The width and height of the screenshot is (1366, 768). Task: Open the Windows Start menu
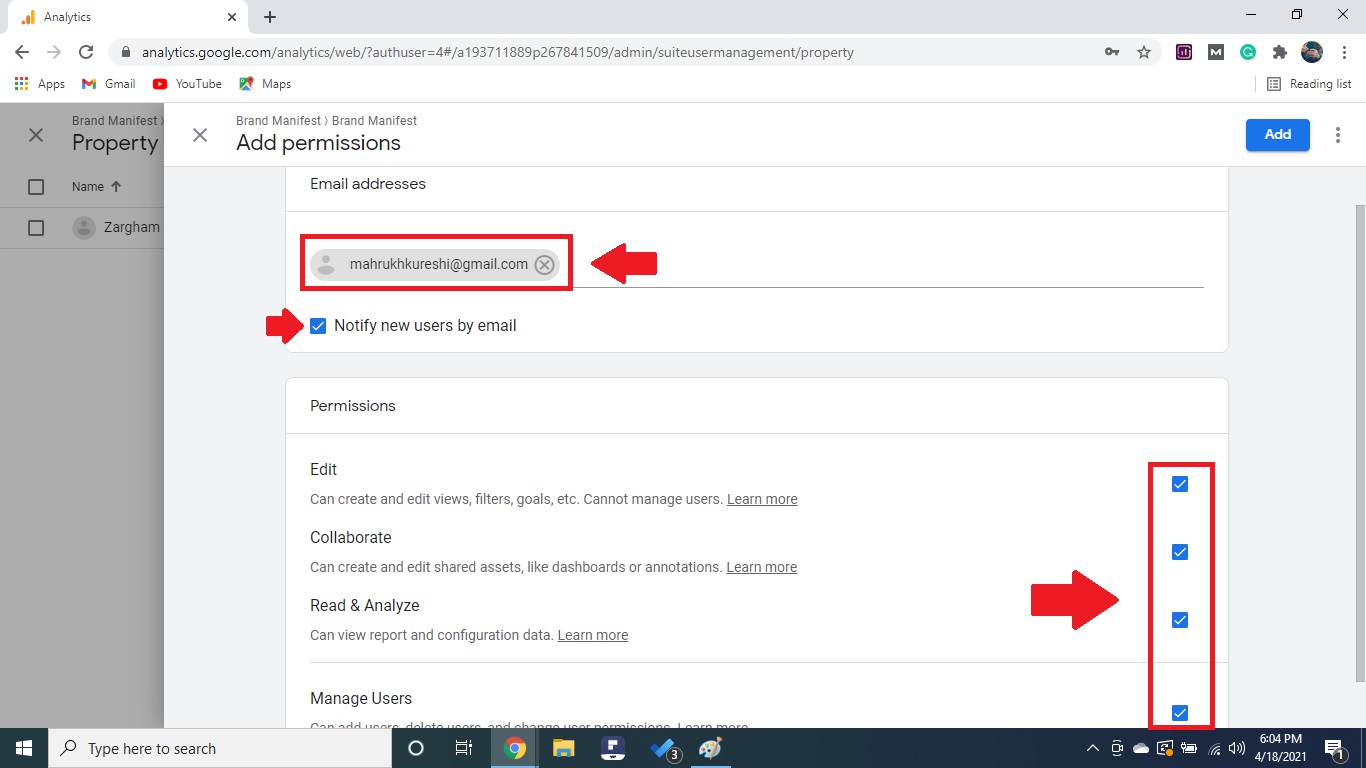(24, 748)
